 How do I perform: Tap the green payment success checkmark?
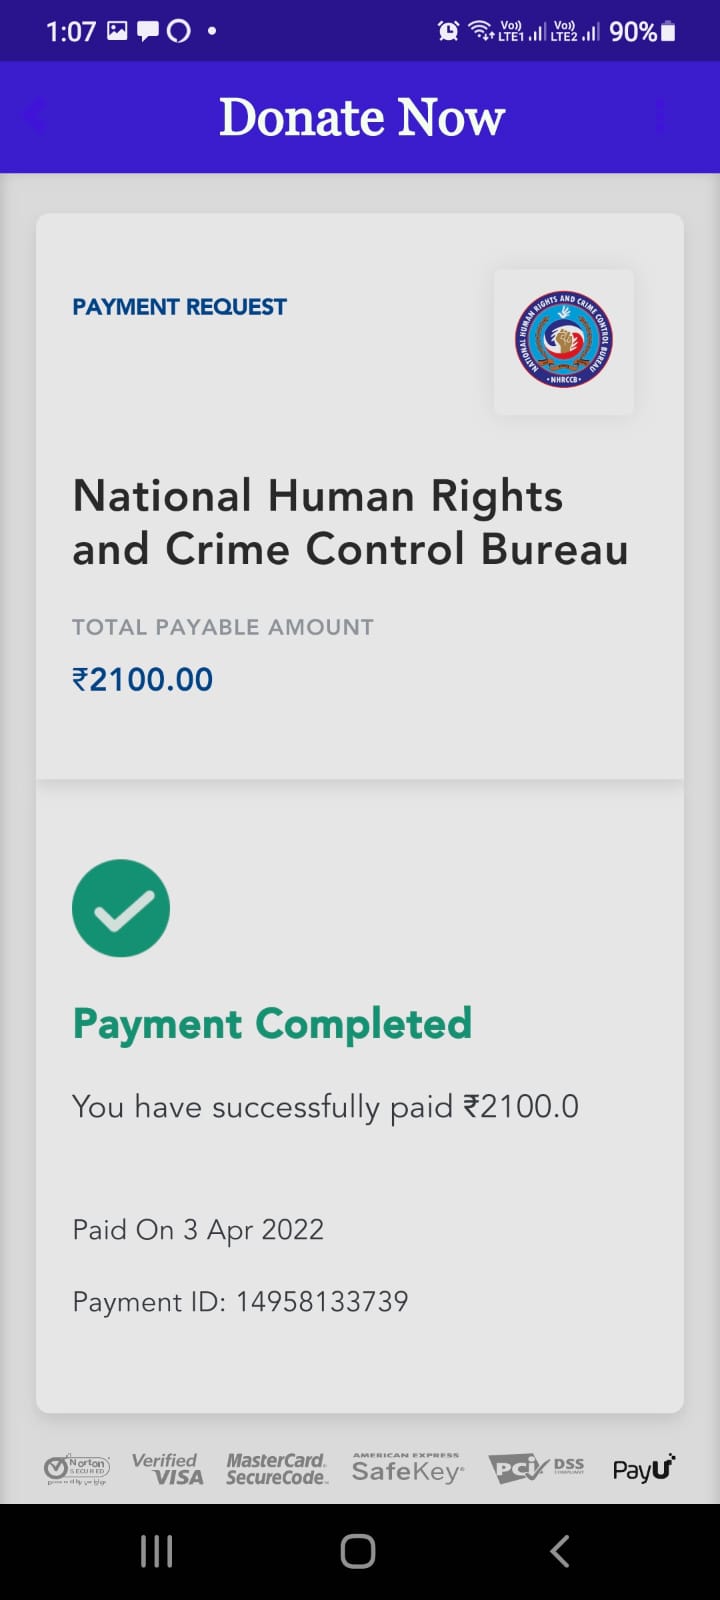pyautogui.click(x=121, y=908)
